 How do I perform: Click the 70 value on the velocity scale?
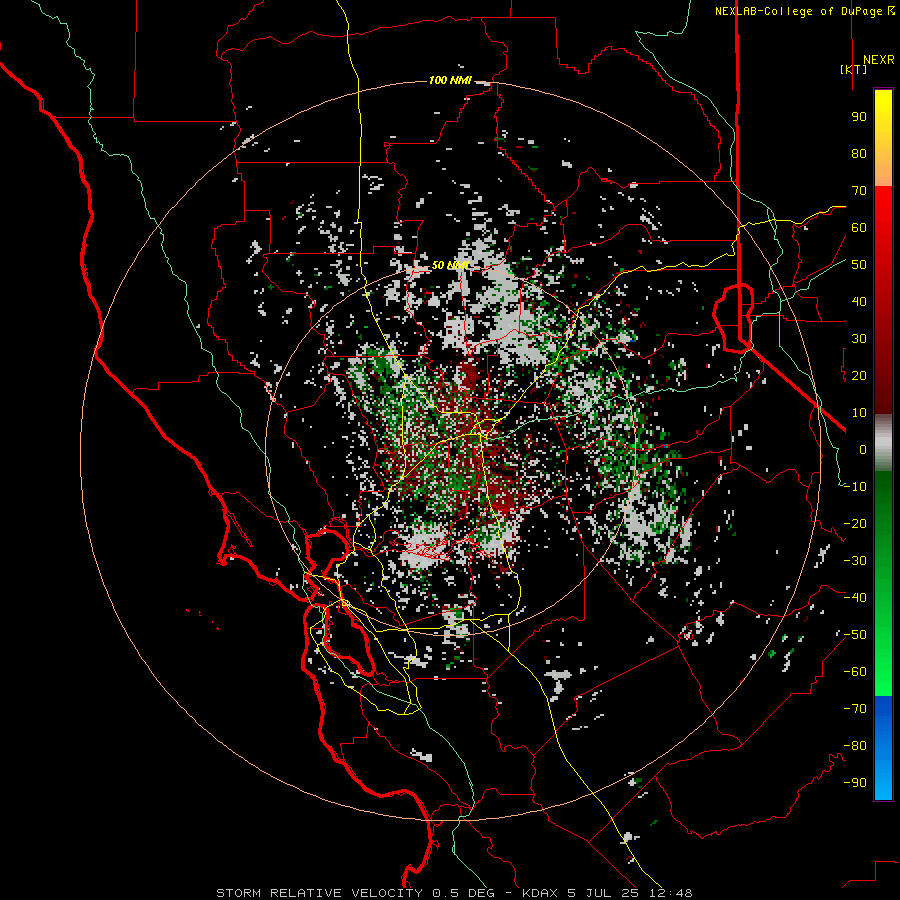[859, 191]
